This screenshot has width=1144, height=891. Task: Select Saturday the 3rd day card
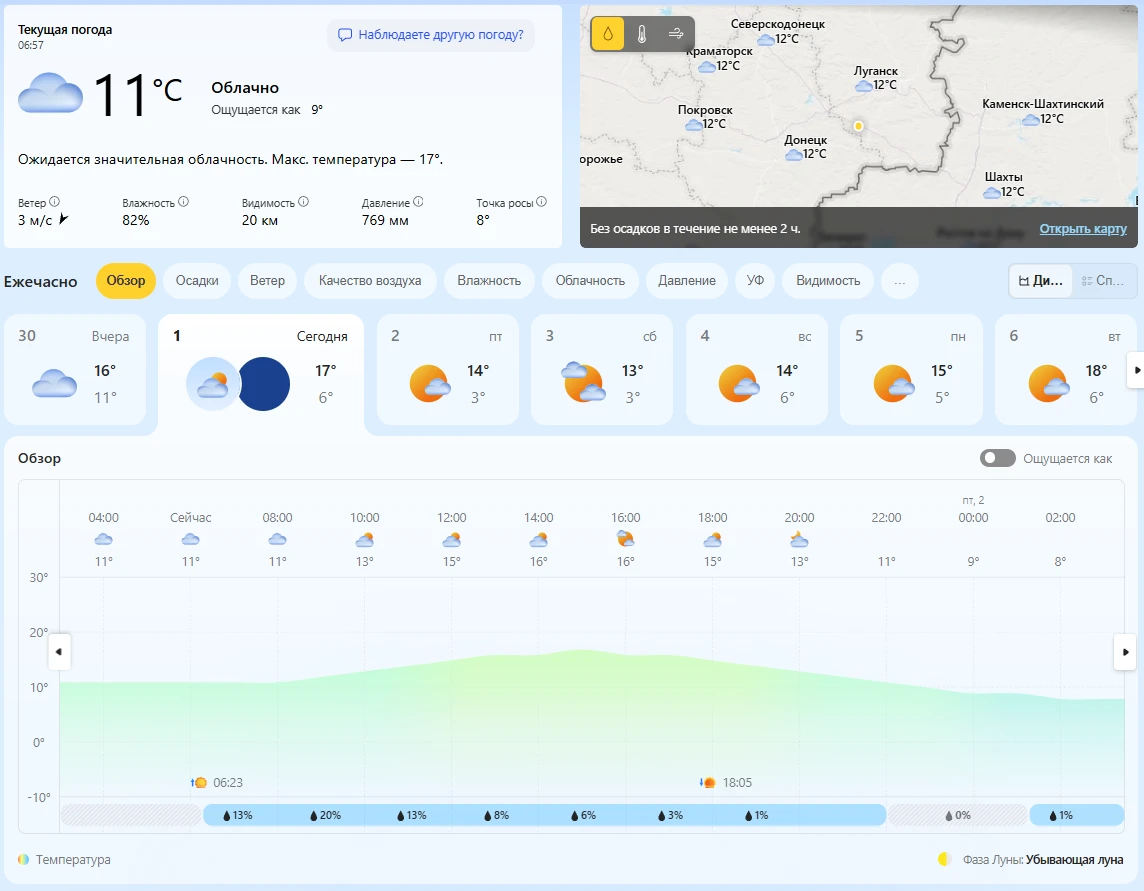click(x=601, y=369)
